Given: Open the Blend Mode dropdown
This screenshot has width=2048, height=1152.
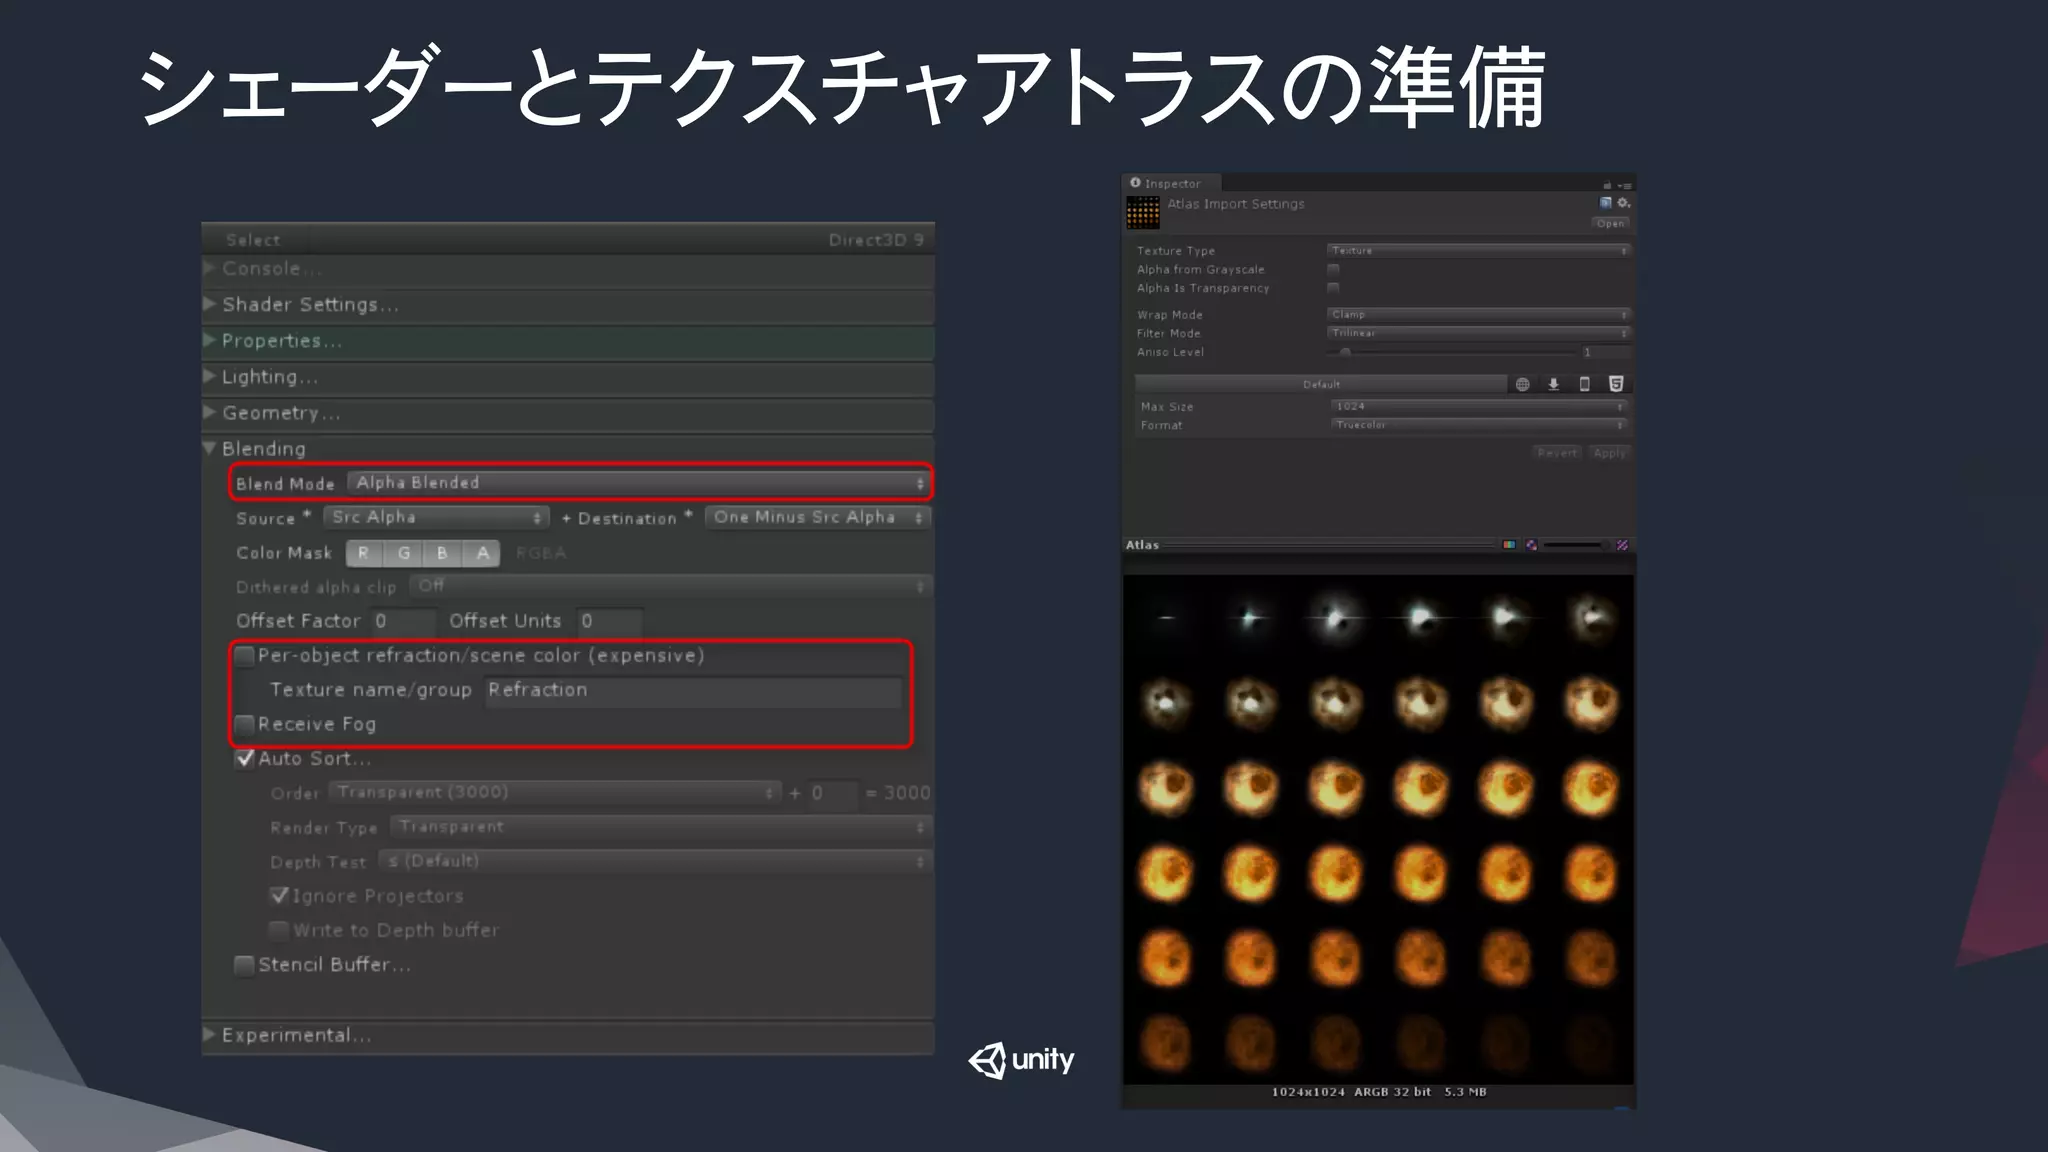Looking at the screenshot, I should pyautogui.click(x=640, y=483).
